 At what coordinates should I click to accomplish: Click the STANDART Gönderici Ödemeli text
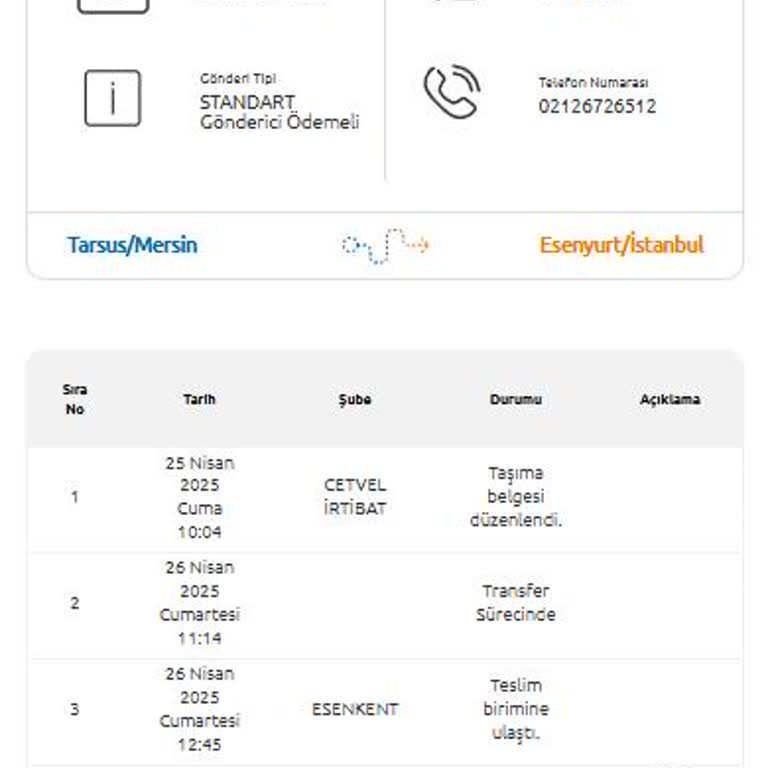coord(279,112)
